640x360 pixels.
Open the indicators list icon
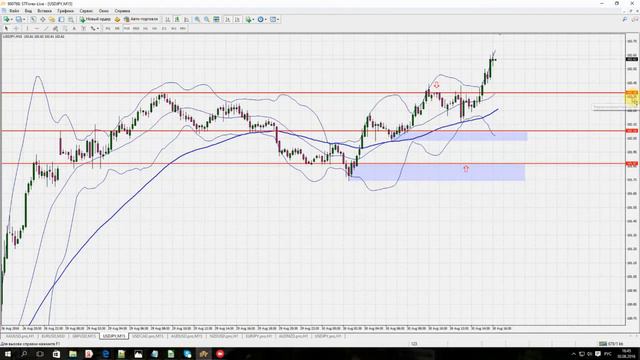pos(248,19)
